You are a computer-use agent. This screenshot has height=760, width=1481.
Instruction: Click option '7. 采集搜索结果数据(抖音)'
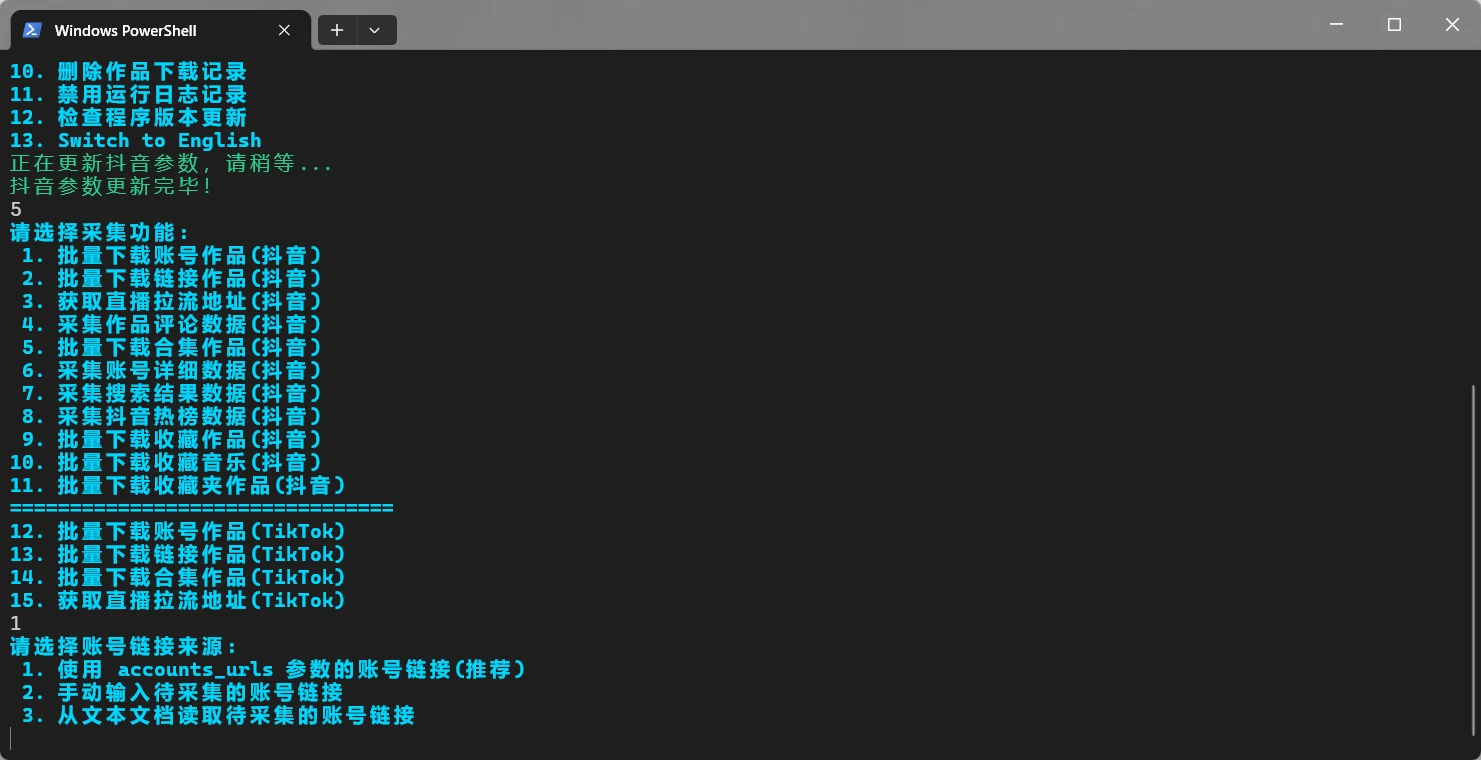tap(171, 394)
